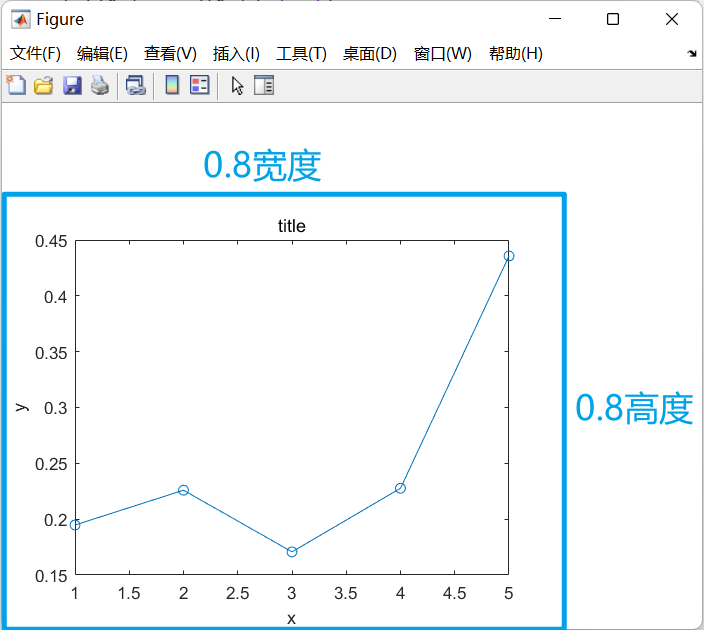
Task: Select the data marker at x=2
Action: point(183,490)
